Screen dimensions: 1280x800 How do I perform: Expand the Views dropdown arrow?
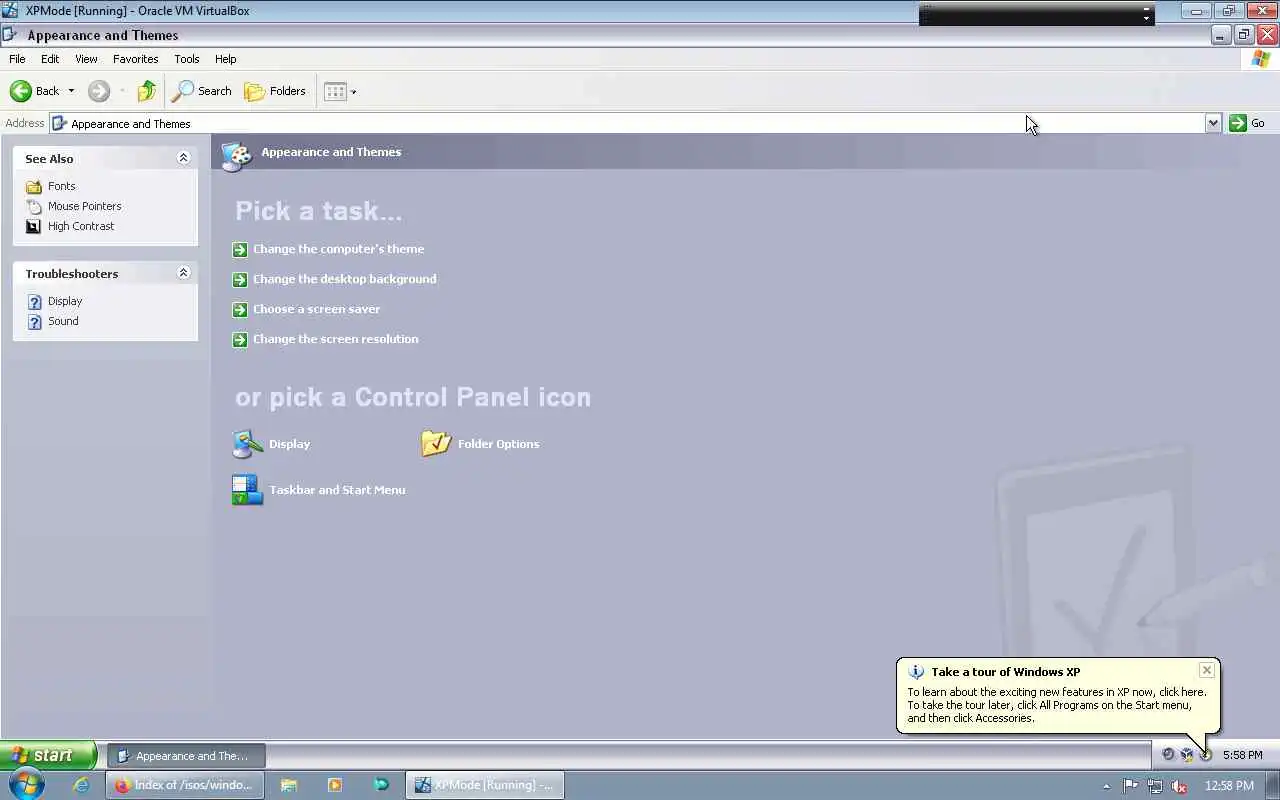[x=353, y=92]
